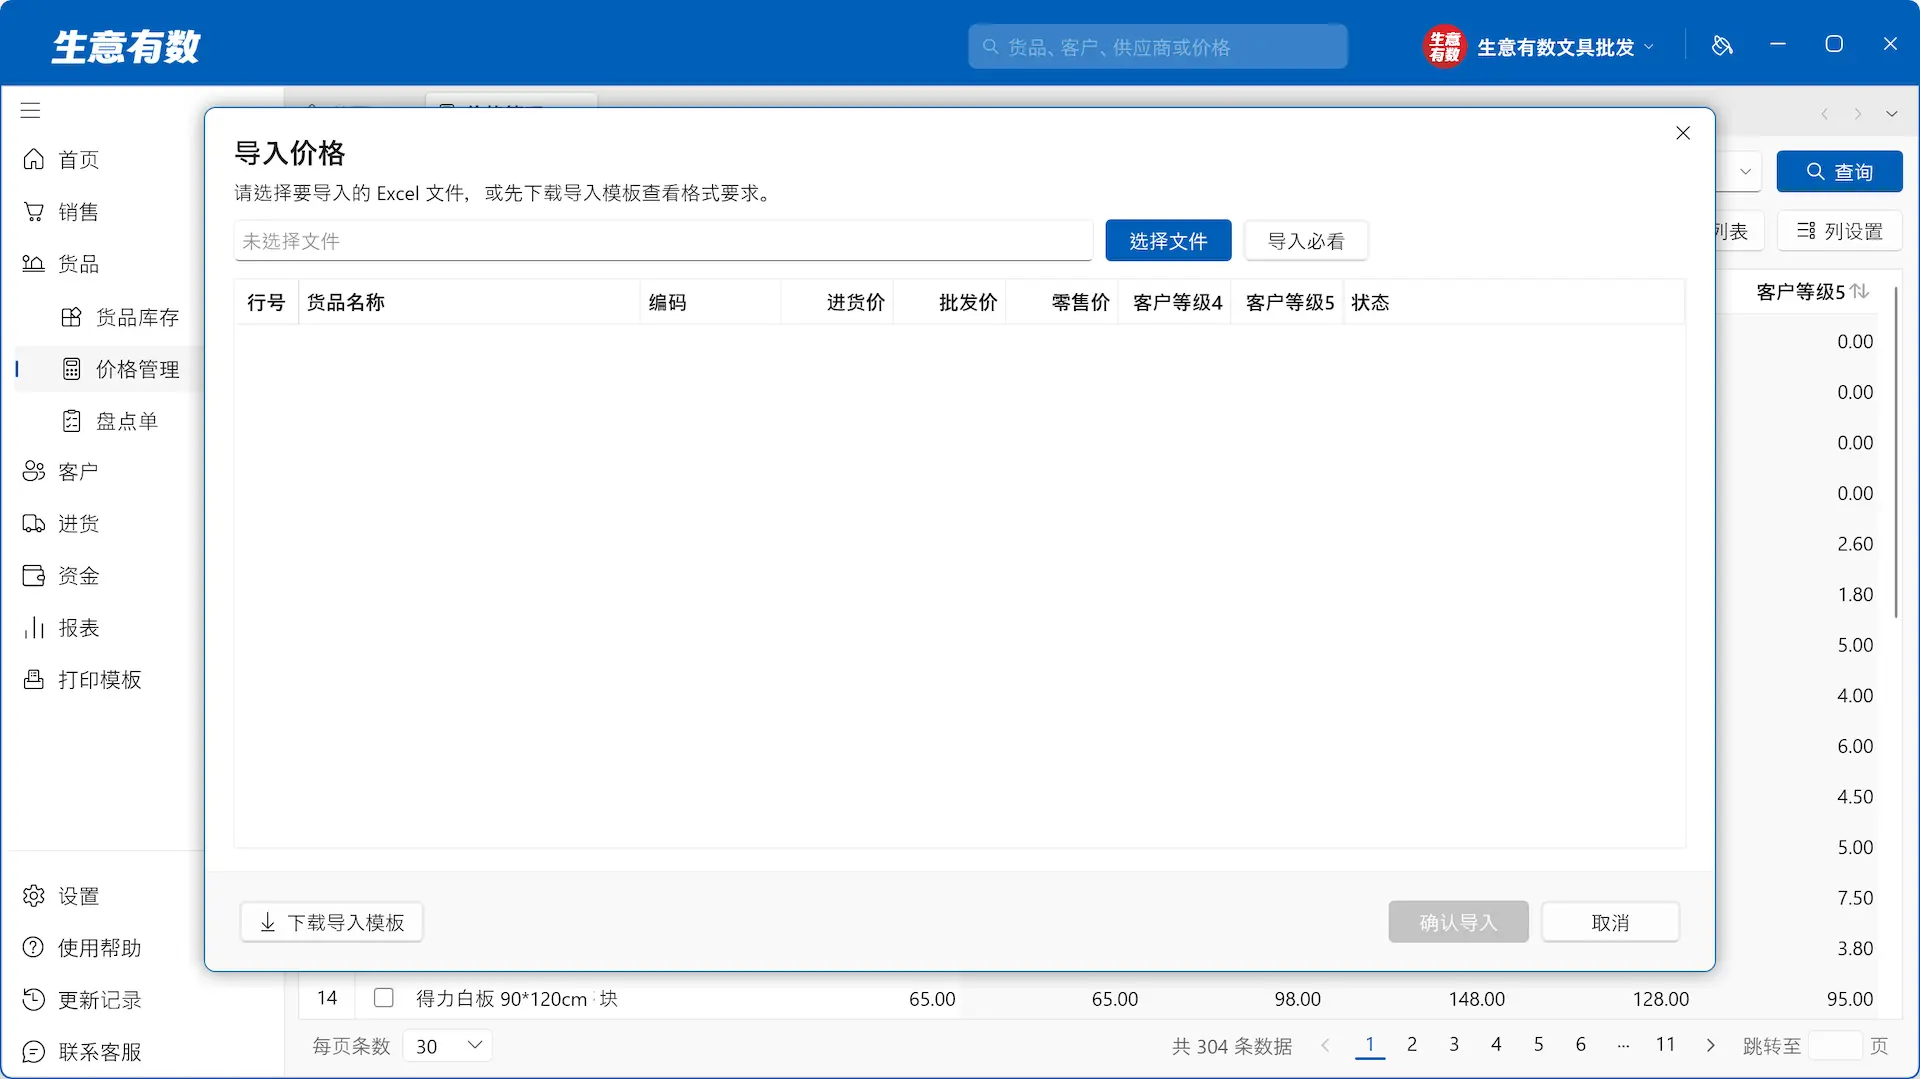Click the goods icon beside 货品

point(34,264)
